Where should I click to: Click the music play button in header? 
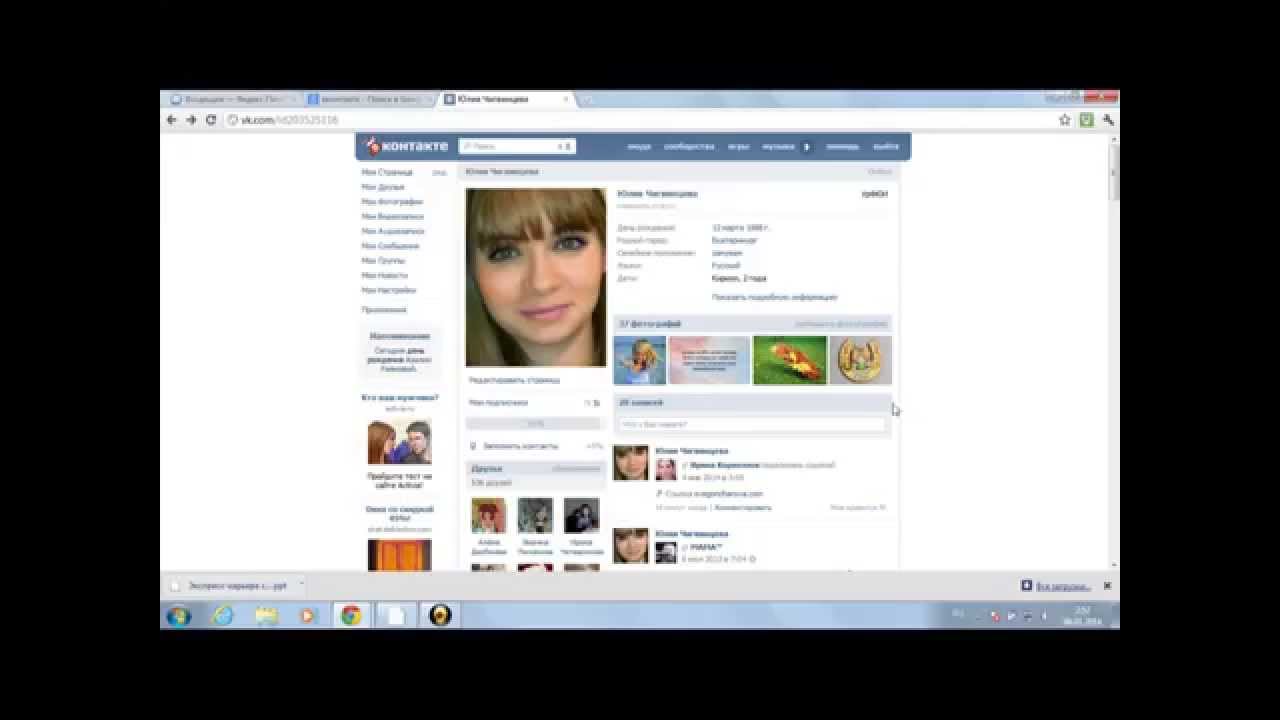tap(807, 146)
